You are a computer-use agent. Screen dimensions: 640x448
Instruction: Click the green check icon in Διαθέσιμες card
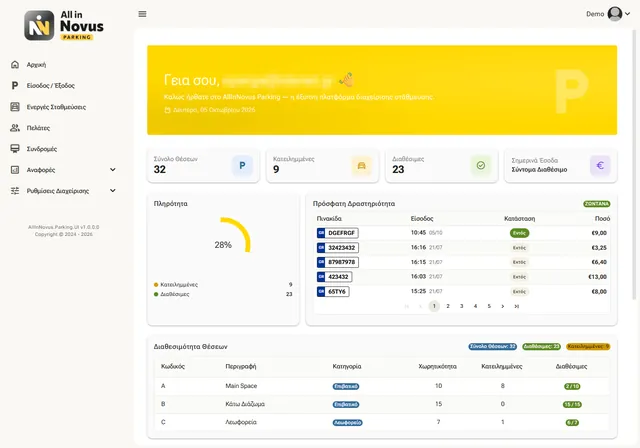(x=481, y=165)
